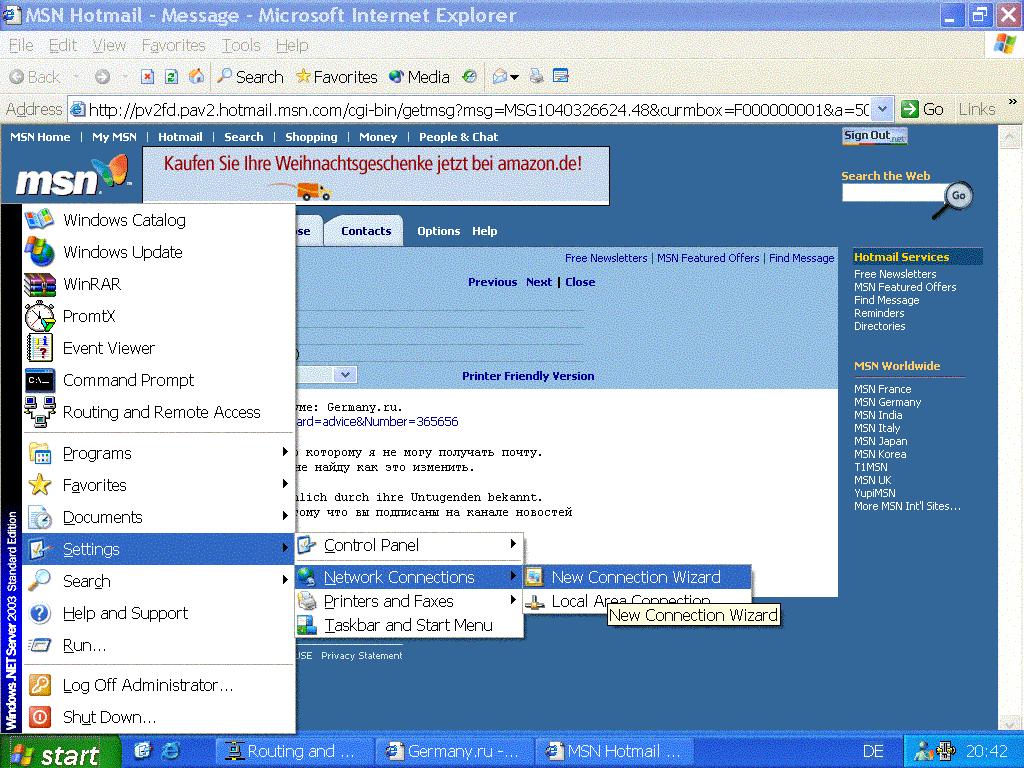Switch to the Contacts tab
Screen dimensions: 1024x768
pyautogui.click(x=365, y=231)
